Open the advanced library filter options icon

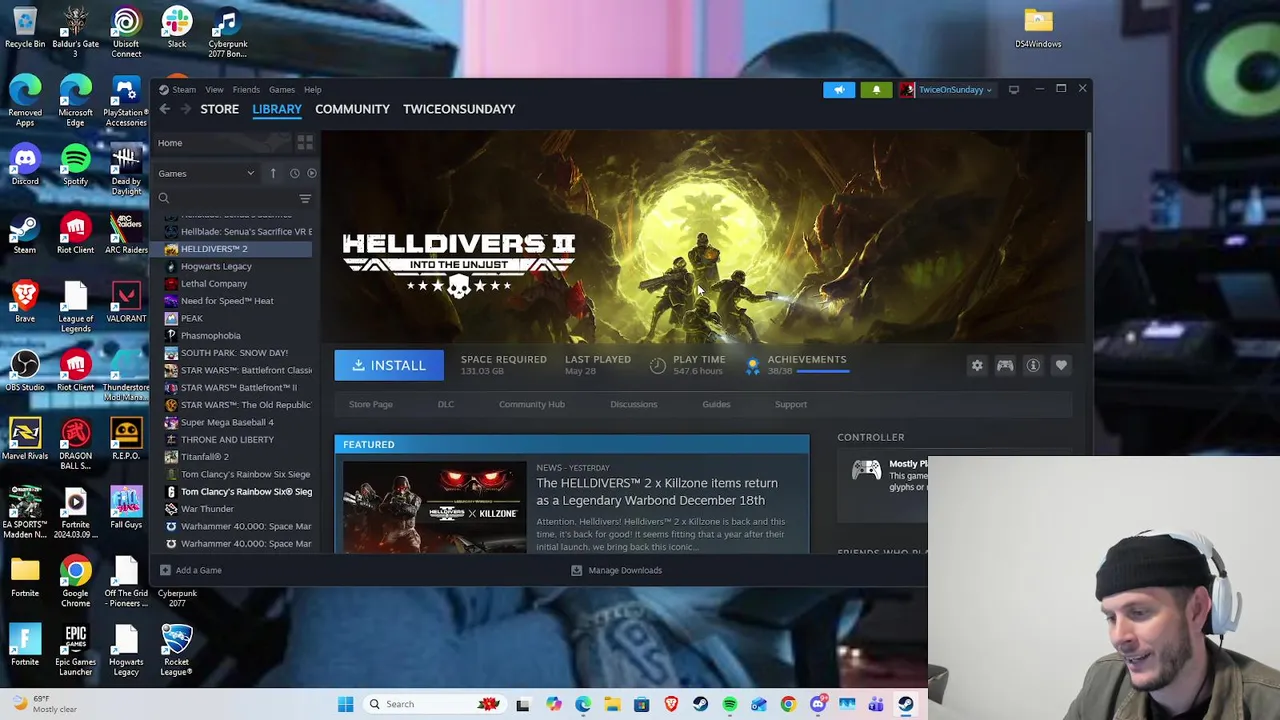click(x=305, y=198)
